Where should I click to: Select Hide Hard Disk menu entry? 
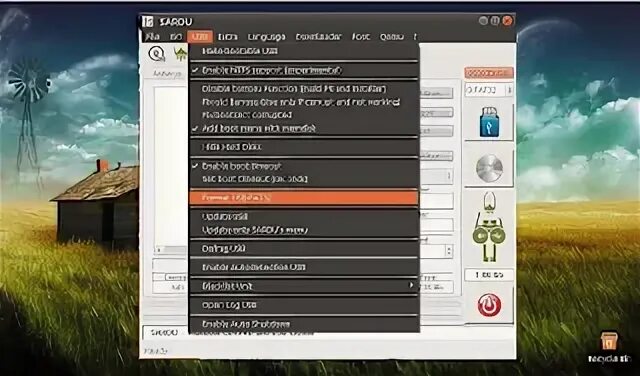(304, 147)
